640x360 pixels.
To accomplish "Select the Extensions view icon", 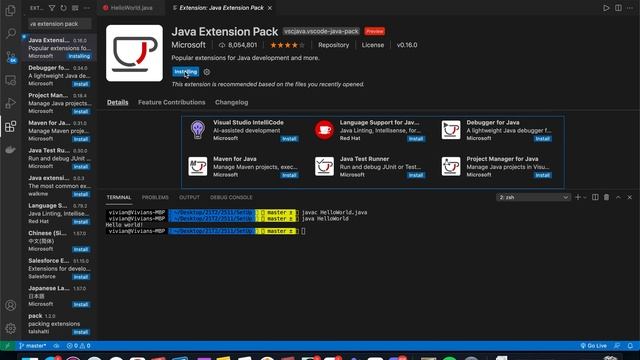I will (11, 126).
